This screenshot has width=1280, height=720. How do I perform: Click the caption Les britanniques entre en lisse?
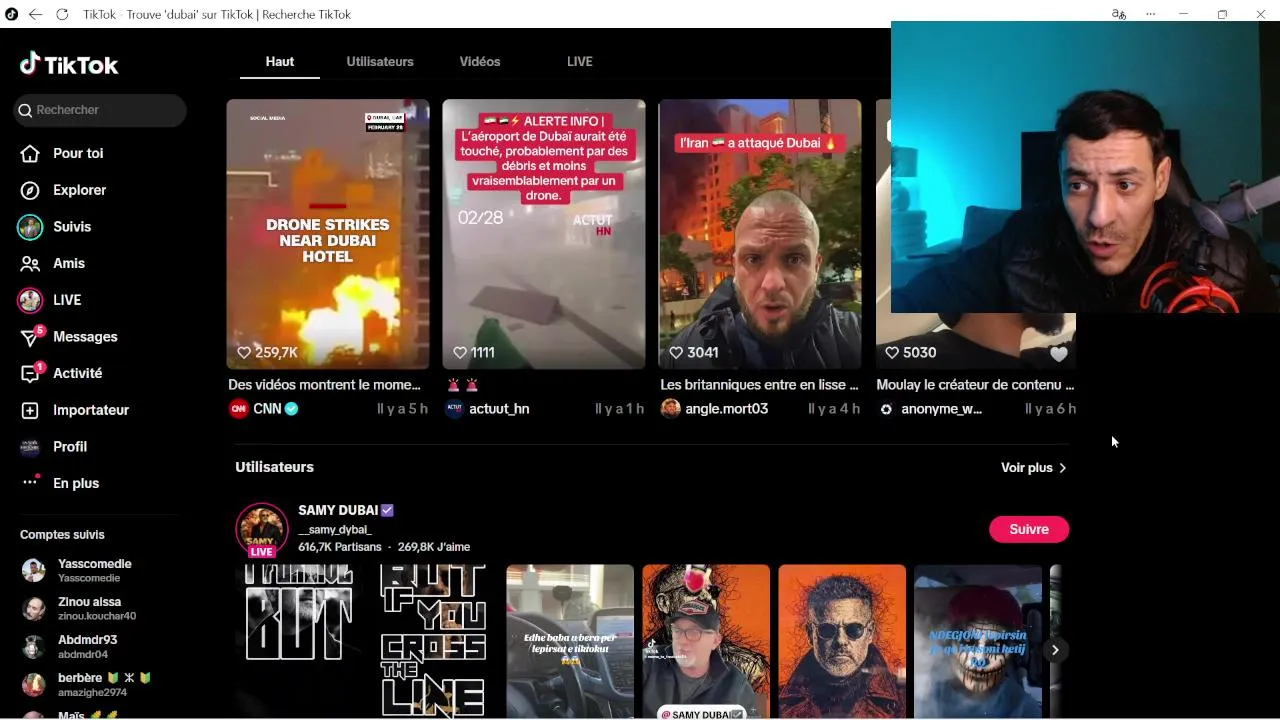click(759, 384)
